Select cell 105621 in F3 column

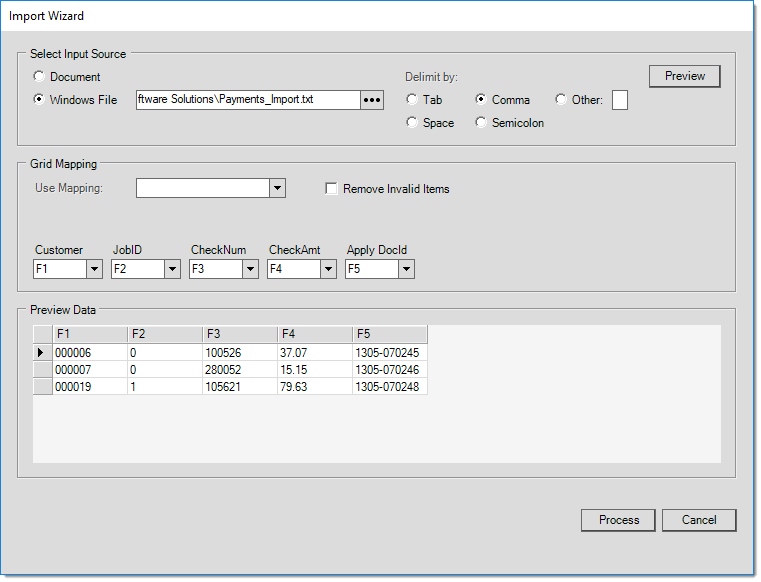pos(240,386)
